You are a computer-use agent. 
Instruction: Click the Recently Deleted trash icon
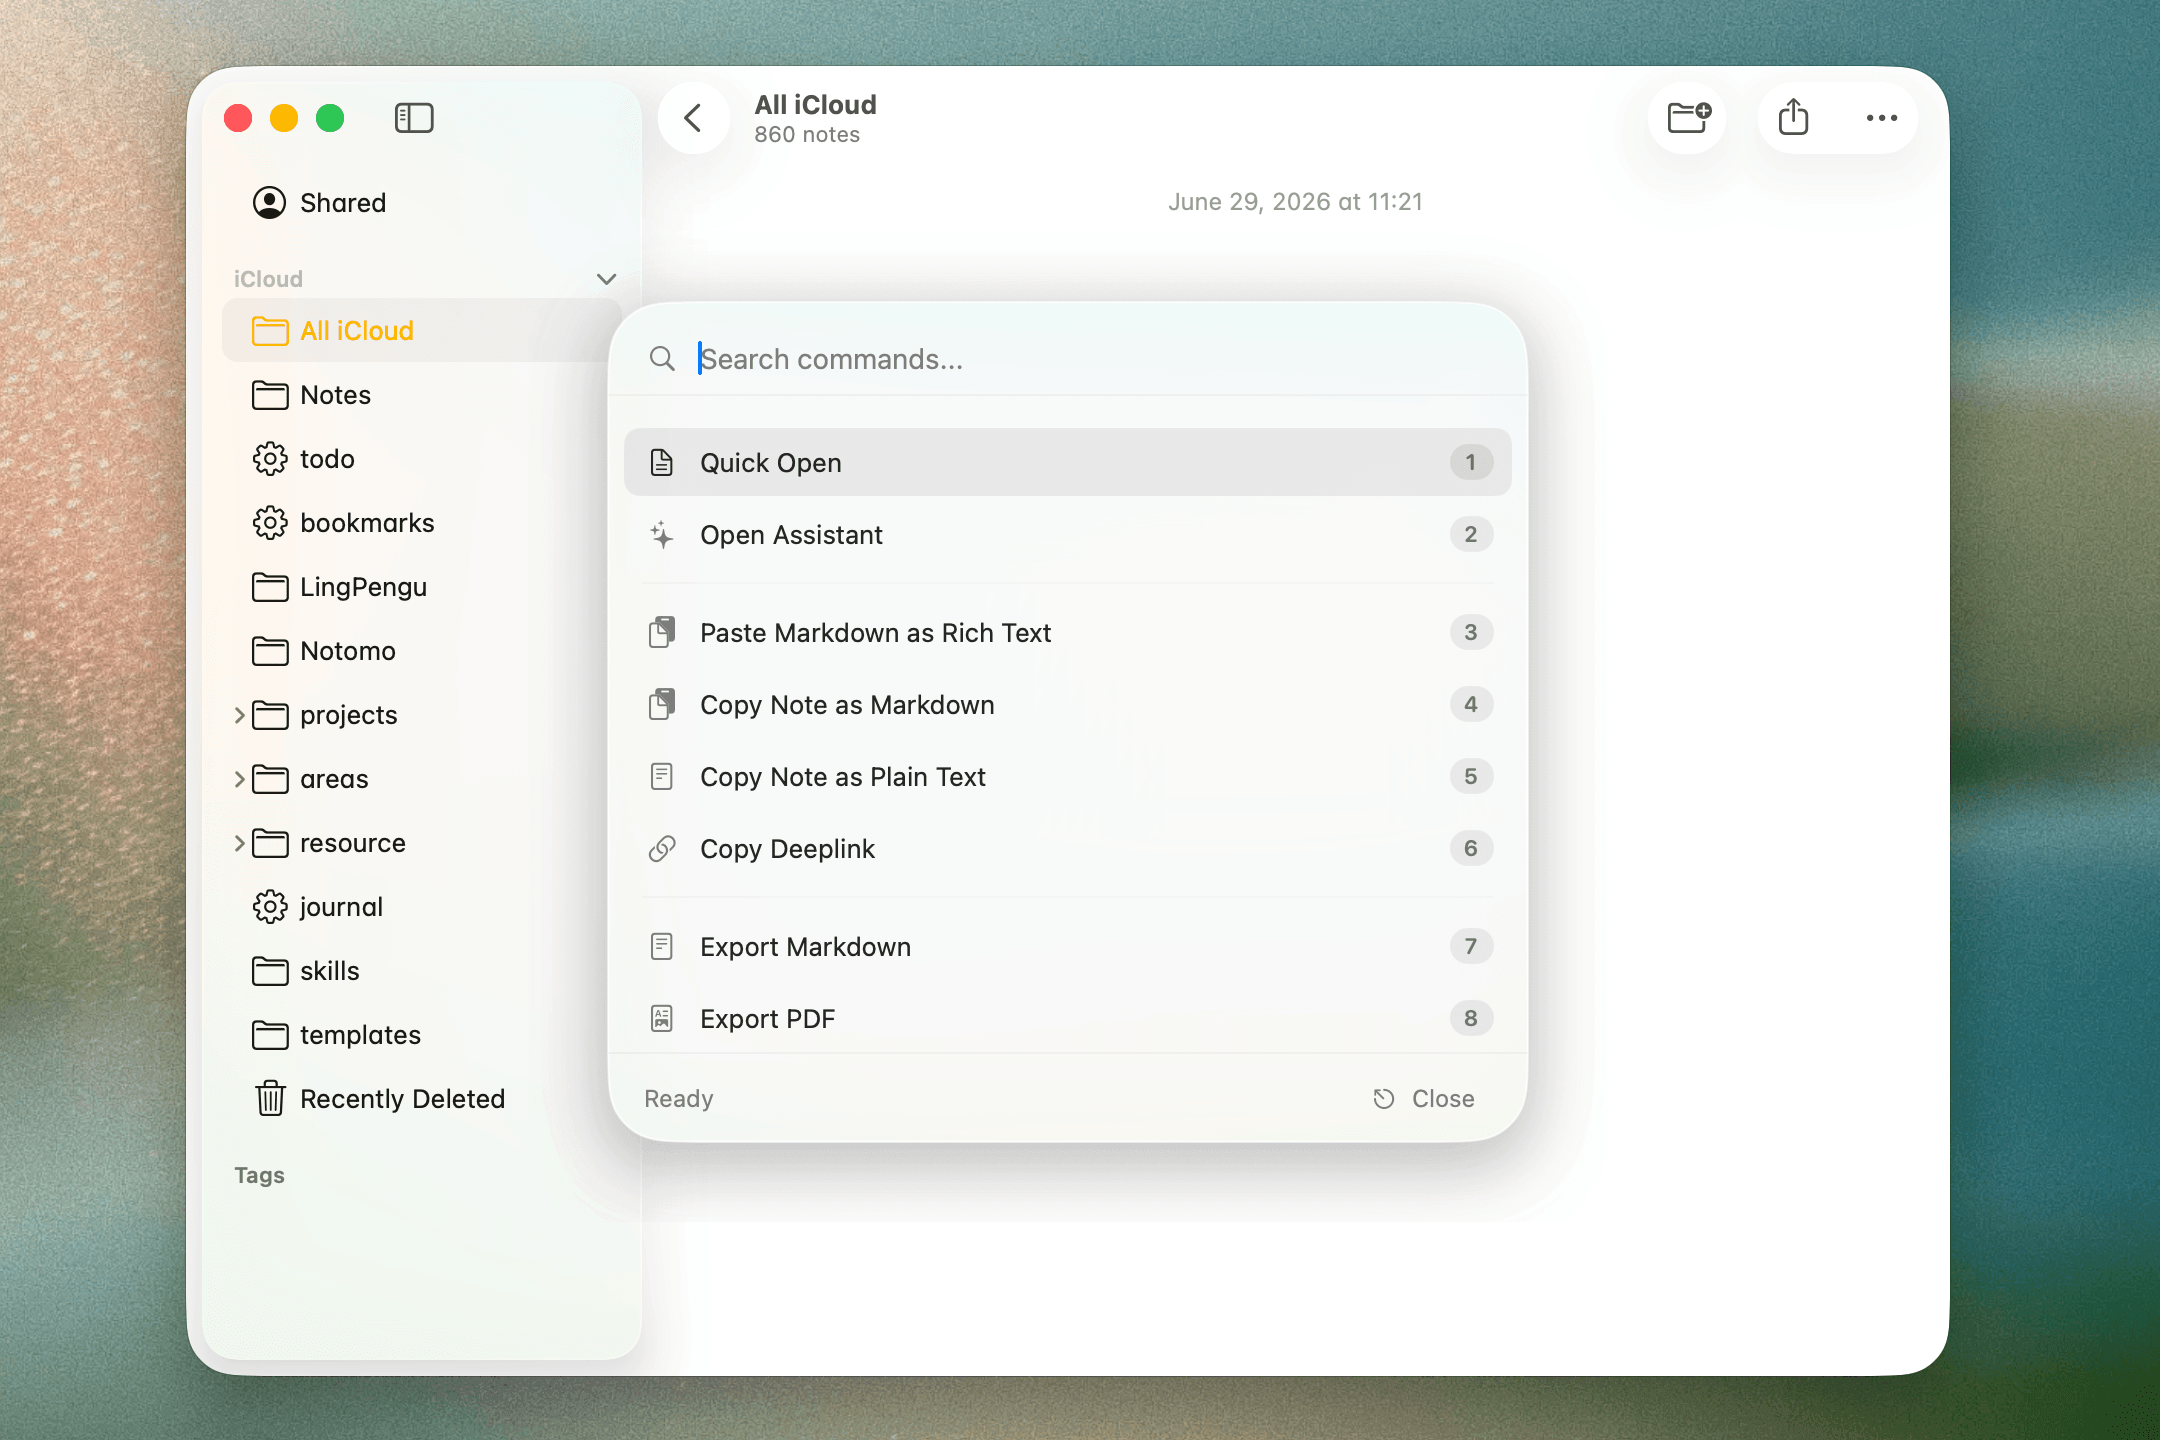[270, 1099]
